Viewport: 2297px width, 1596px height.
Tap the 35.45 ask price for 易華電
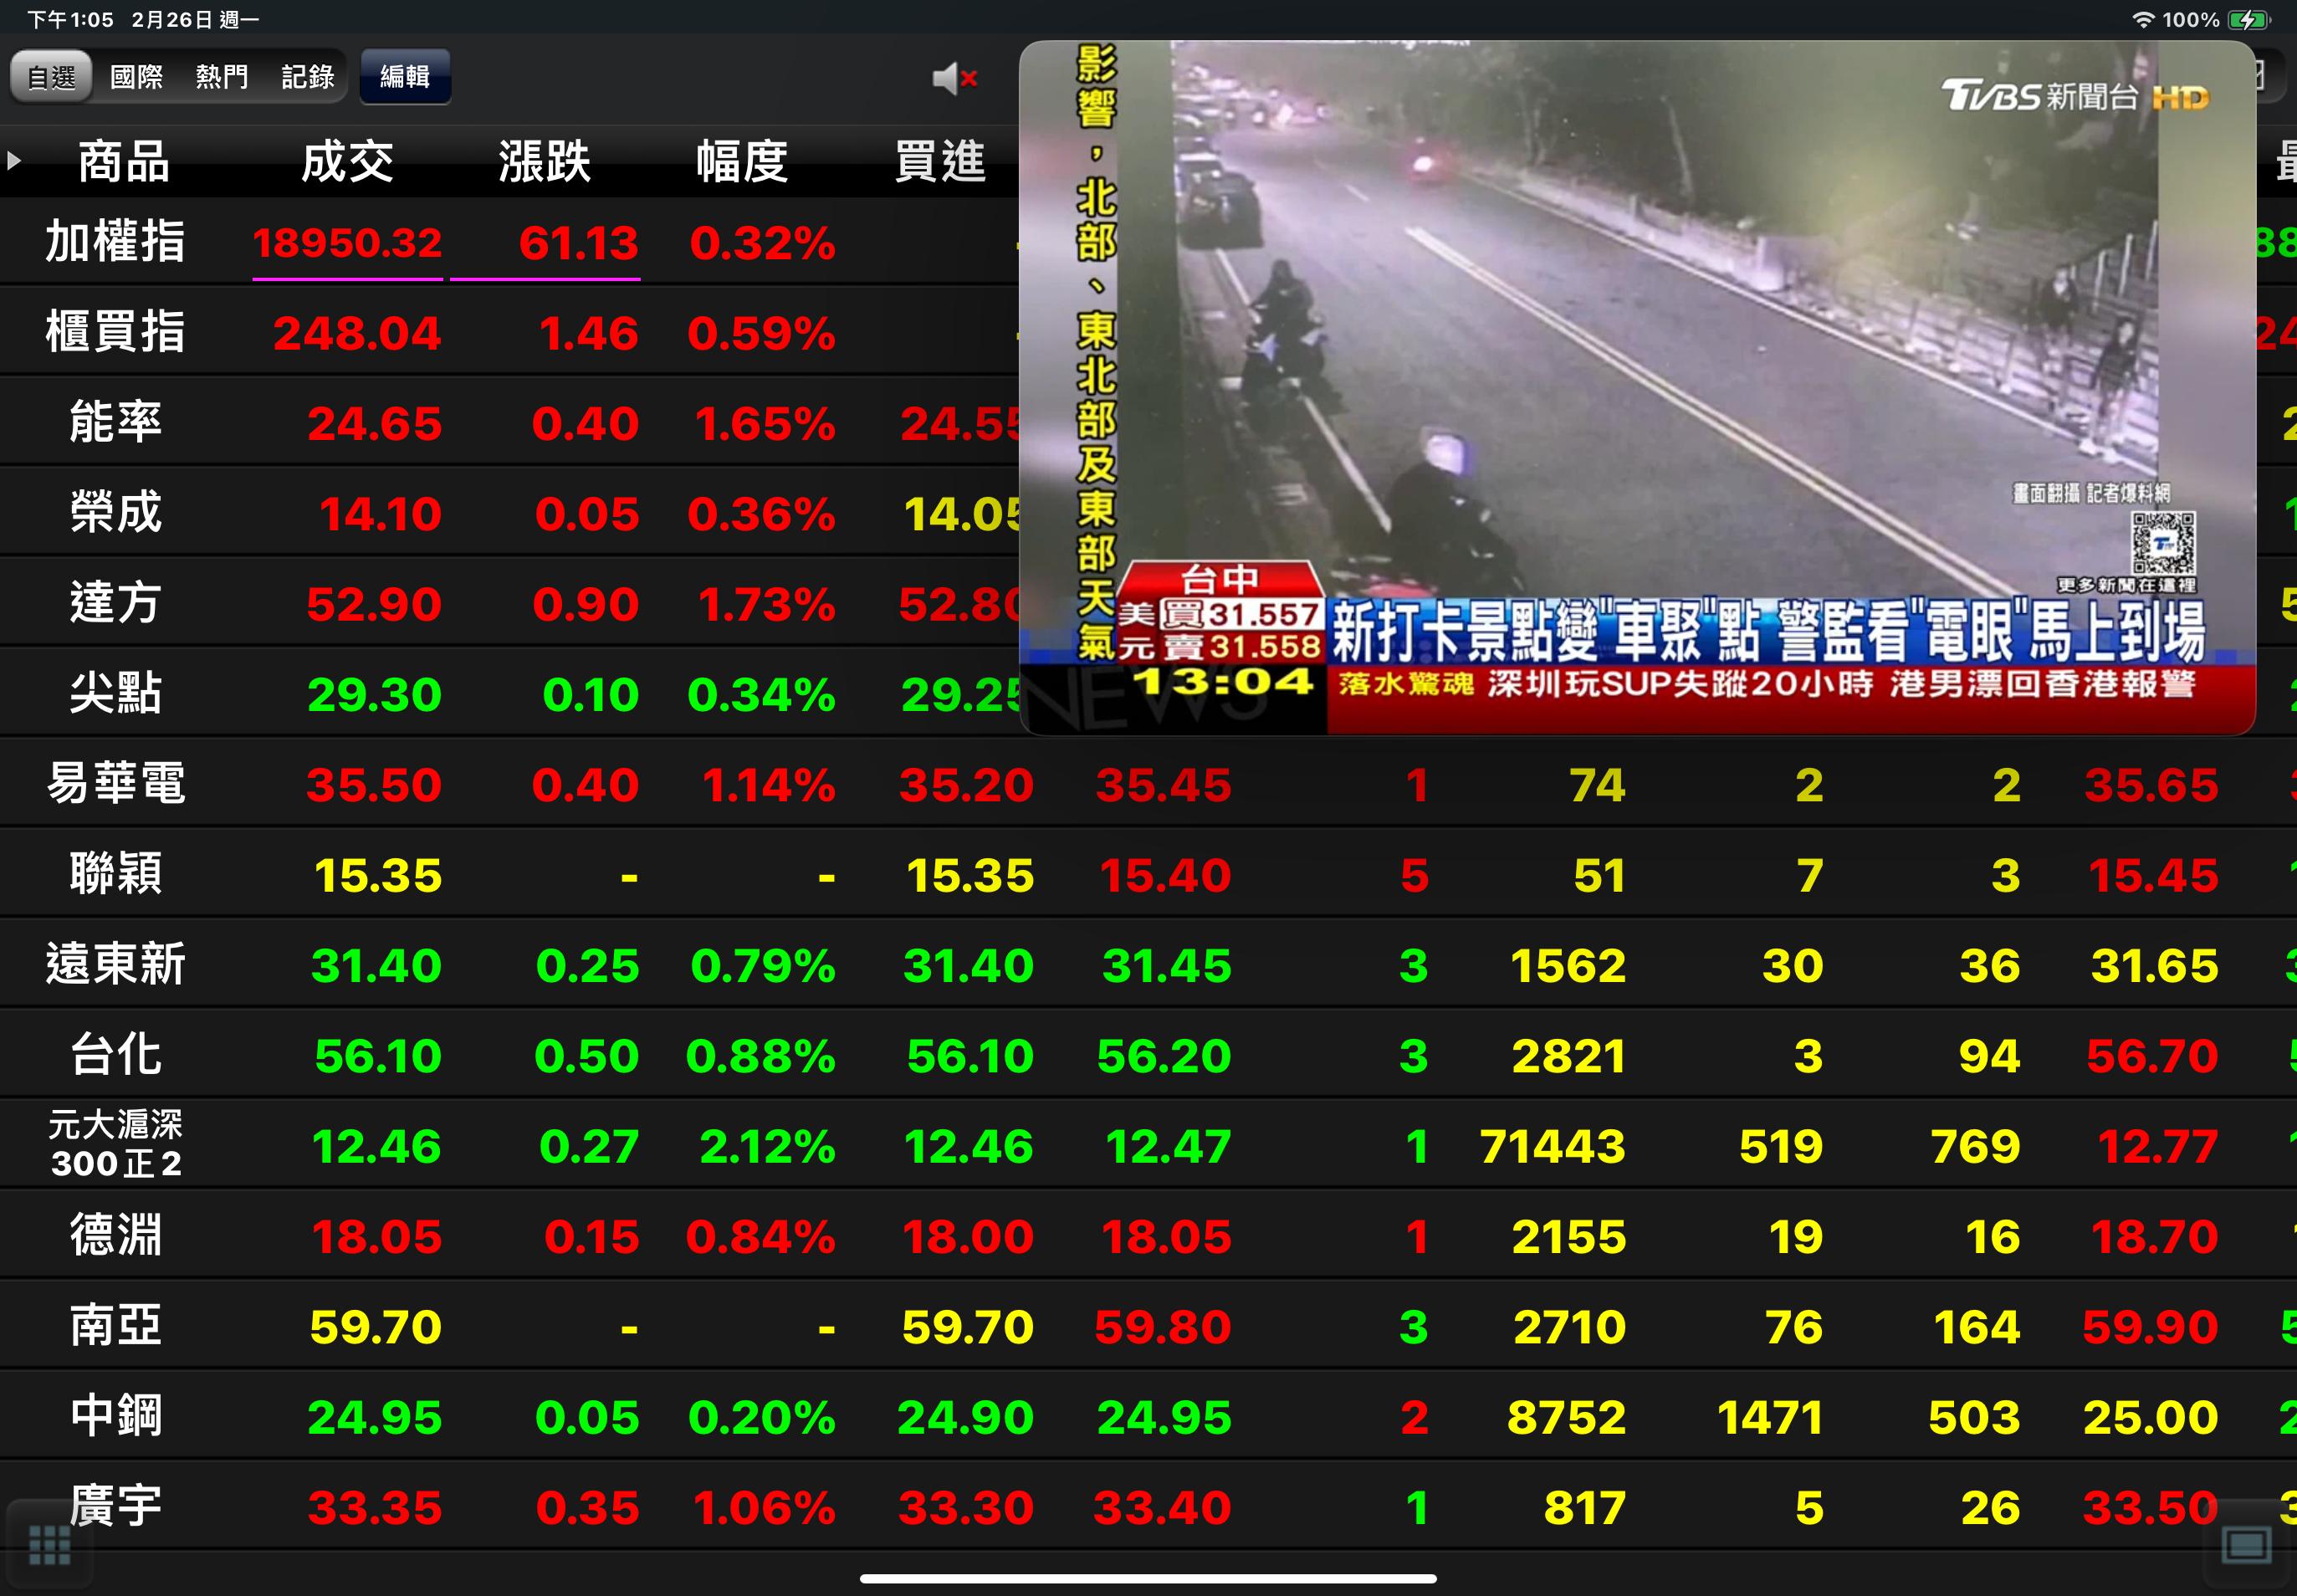1163,785
